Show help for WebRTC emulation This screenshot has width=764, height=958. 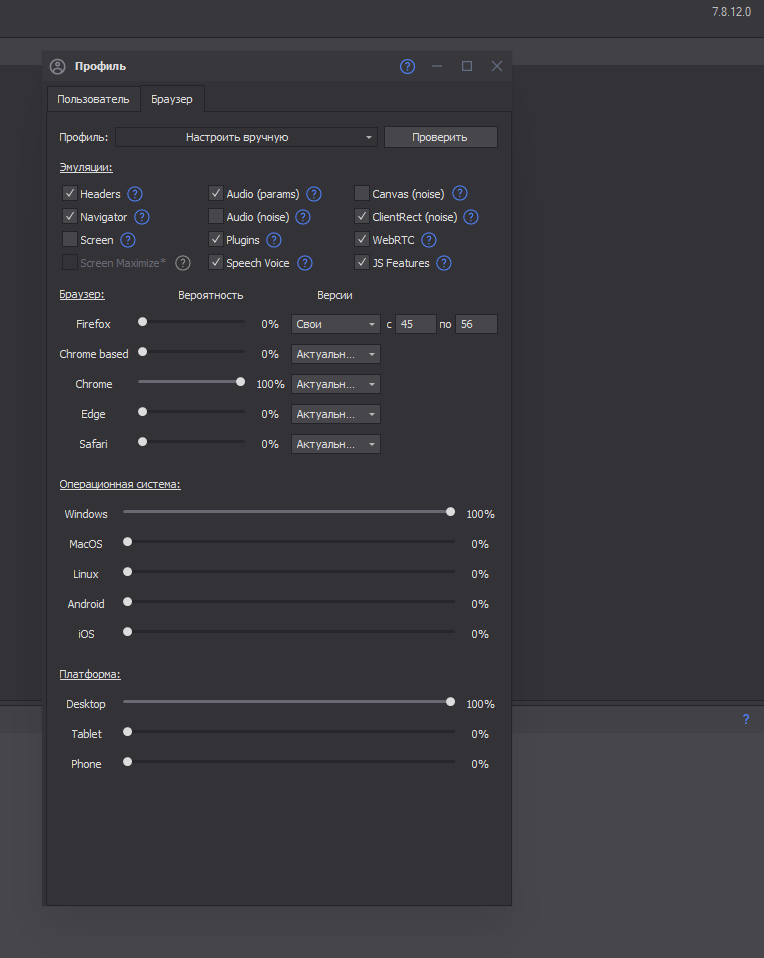point(429,240)
